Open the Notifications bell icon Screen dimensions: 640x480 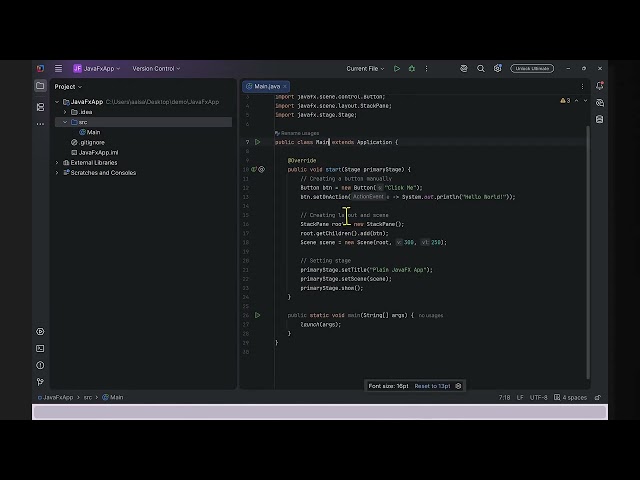pos(599,86)
